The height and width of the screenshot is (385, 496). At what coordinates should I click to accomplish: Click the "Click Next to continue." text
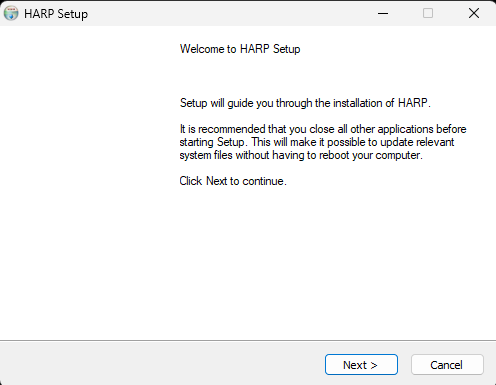[x=233, y=181]
